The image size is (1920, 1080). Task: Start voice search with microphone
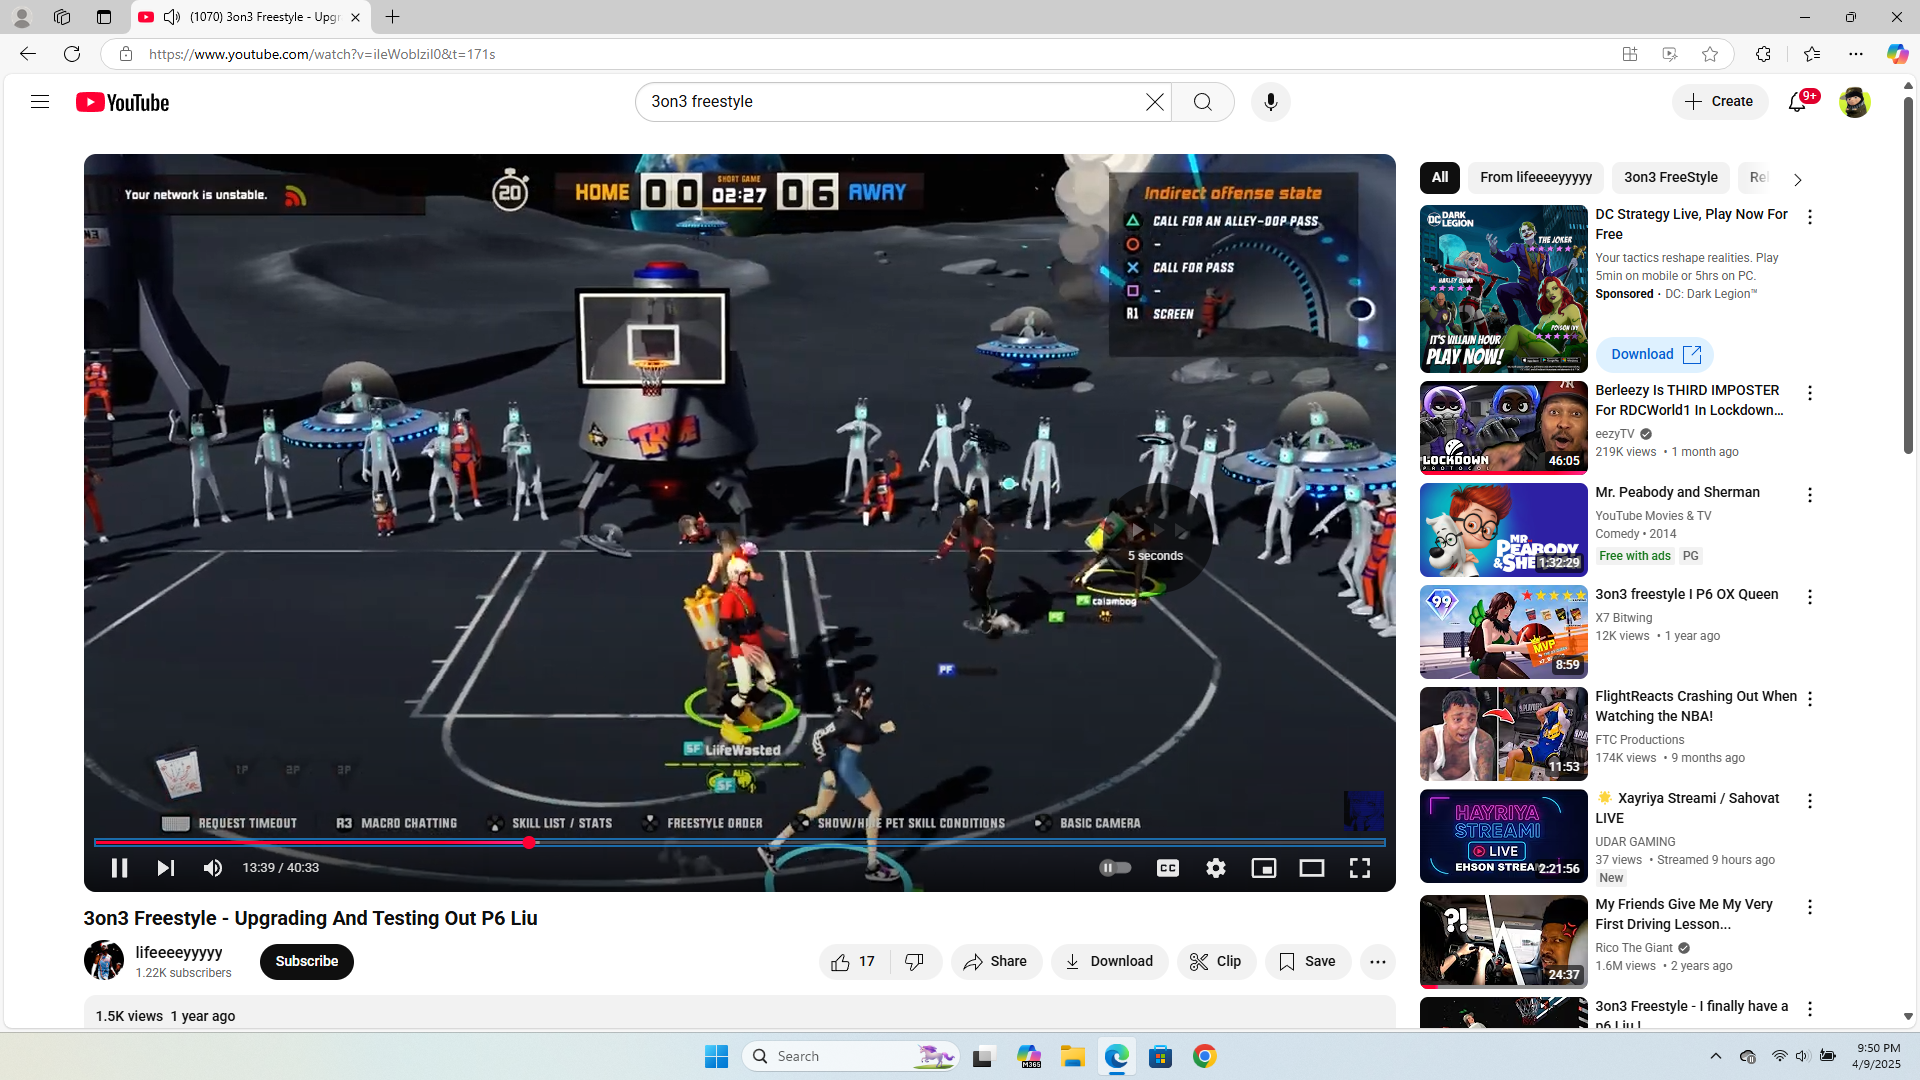(x=1270, y=102)
